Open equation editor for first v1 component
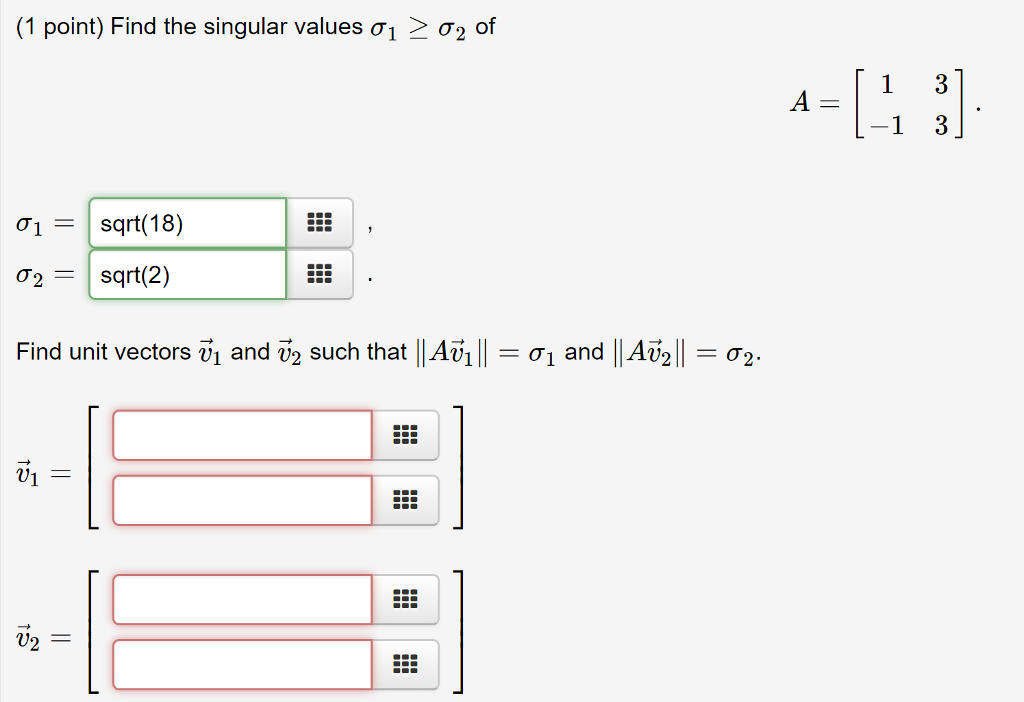This screenshot has height=702, width=1024. 406,435
